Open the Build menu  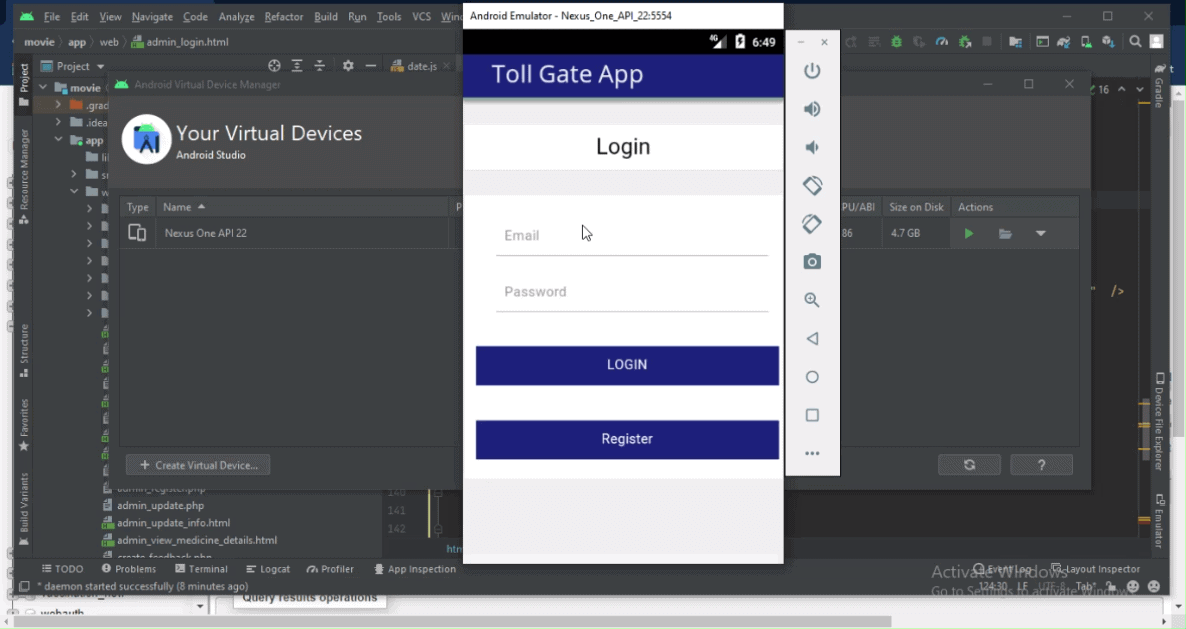click(x=325, y=16)
